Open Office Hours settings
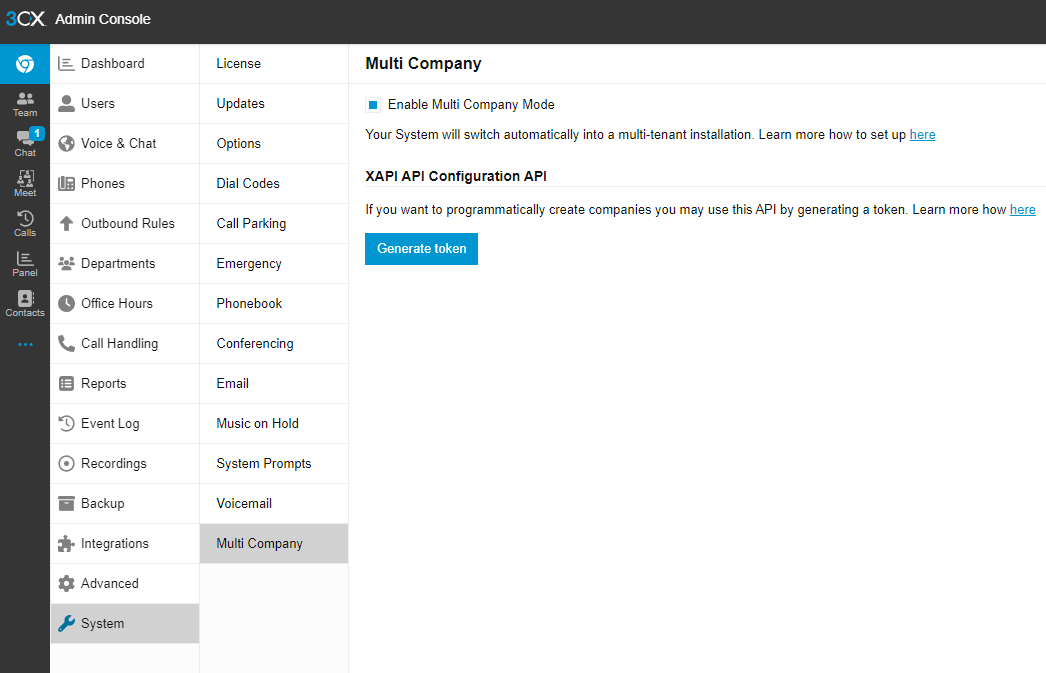 (x=125, y=303)
